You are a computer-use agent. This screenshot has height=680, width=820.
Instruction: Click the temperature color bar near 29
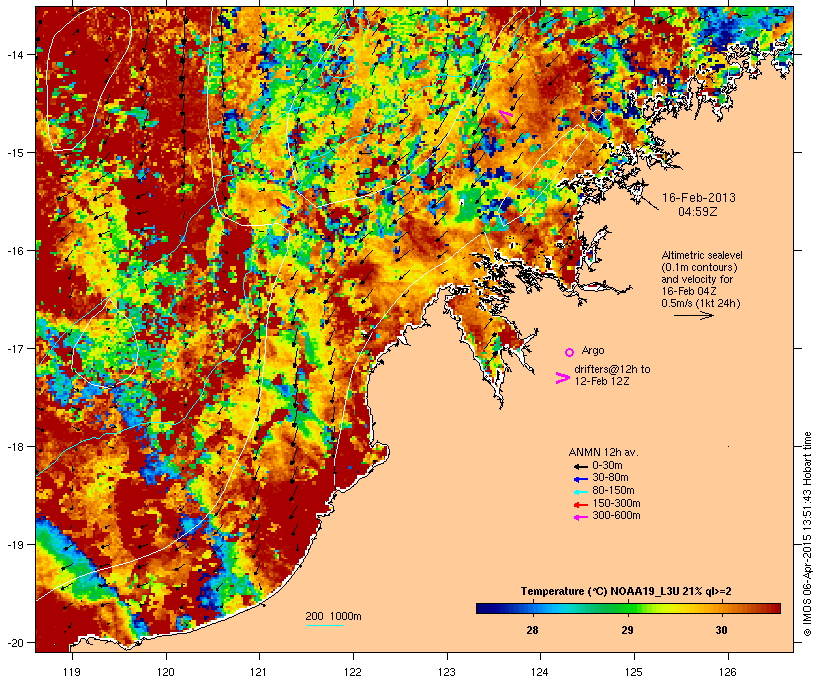pos(627,608)
